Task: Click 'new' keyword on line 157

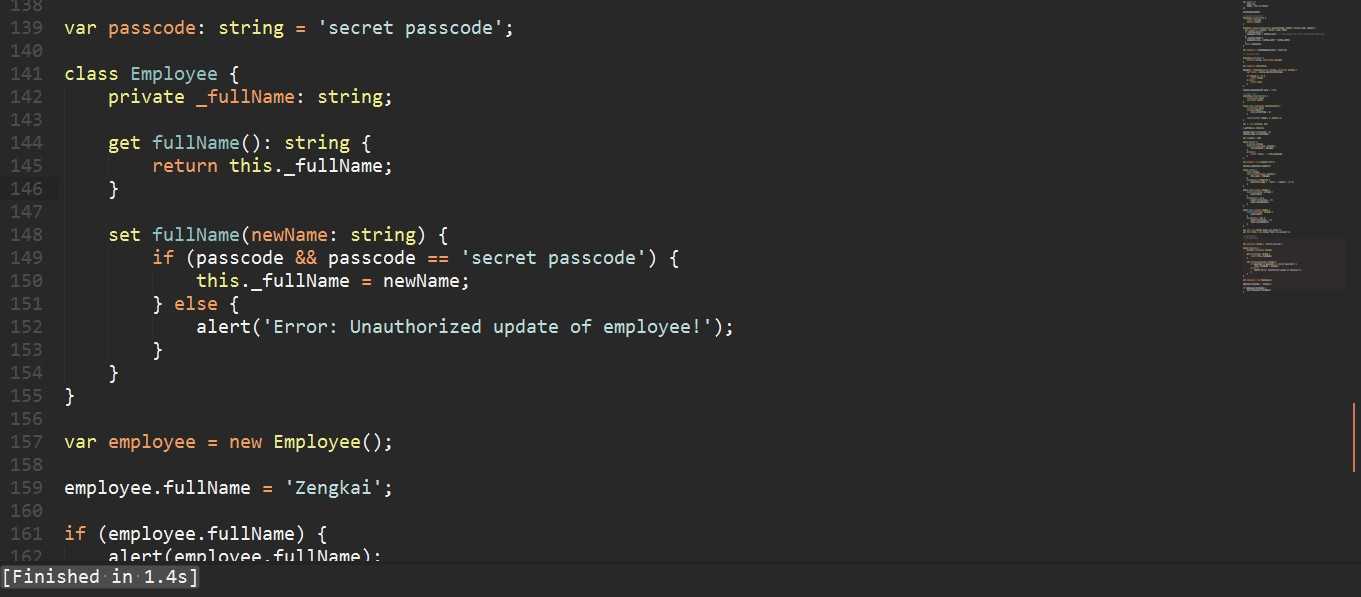Action: click(x=245, y=442)
